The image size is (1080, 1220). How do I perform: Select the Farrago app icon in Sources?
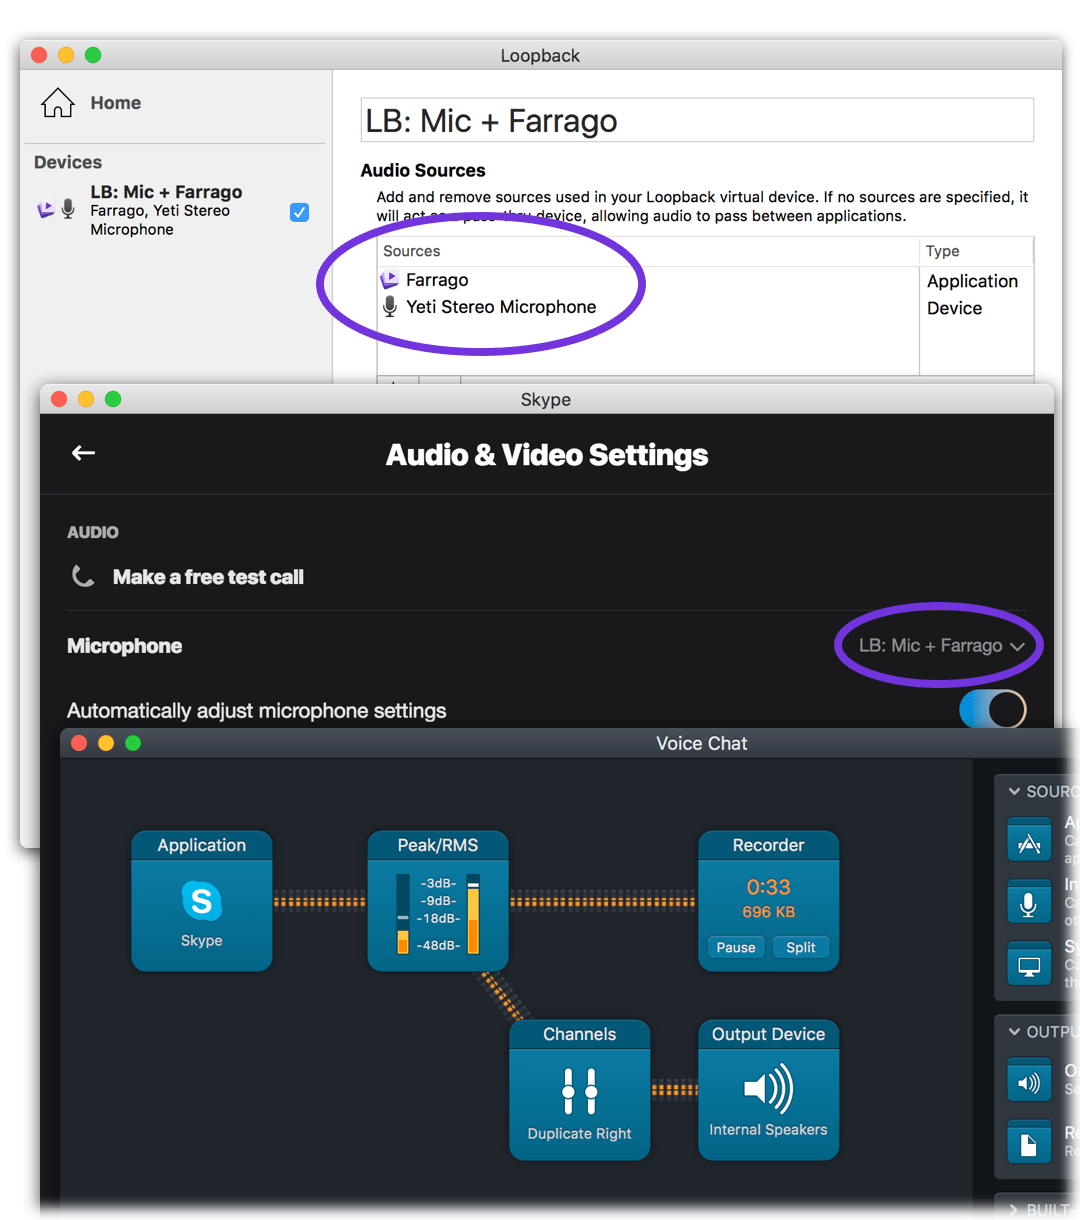click(x=389, y=280)
